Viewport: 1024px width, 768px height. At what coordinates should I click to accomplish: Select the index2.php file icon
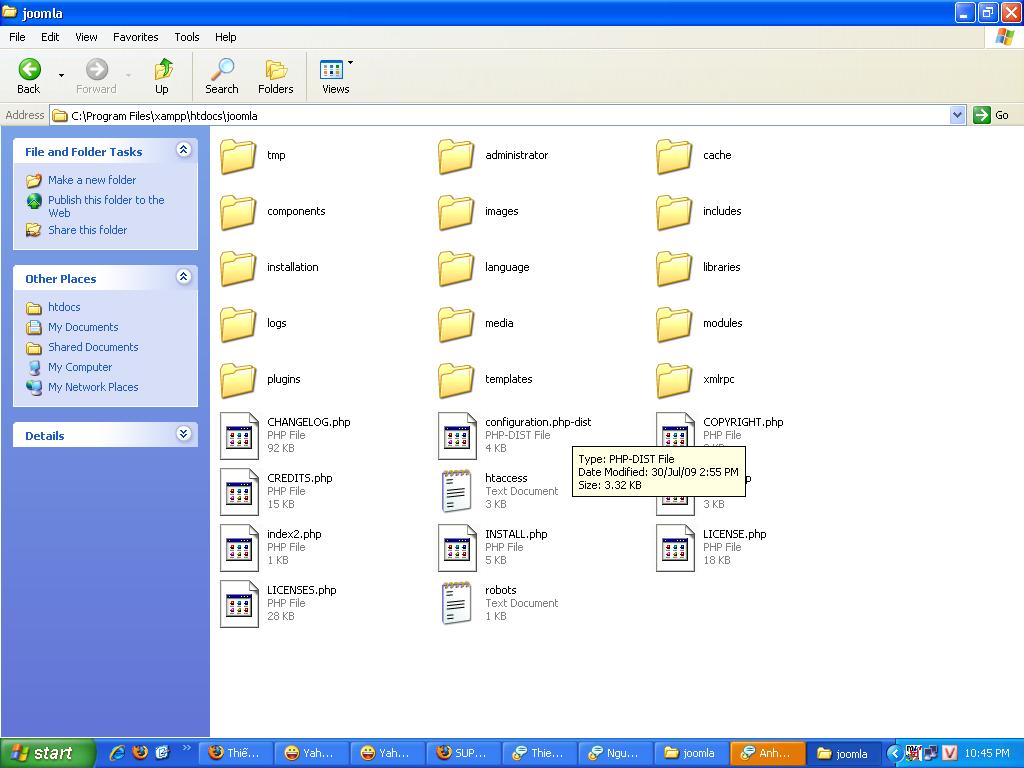pos(239,548)
